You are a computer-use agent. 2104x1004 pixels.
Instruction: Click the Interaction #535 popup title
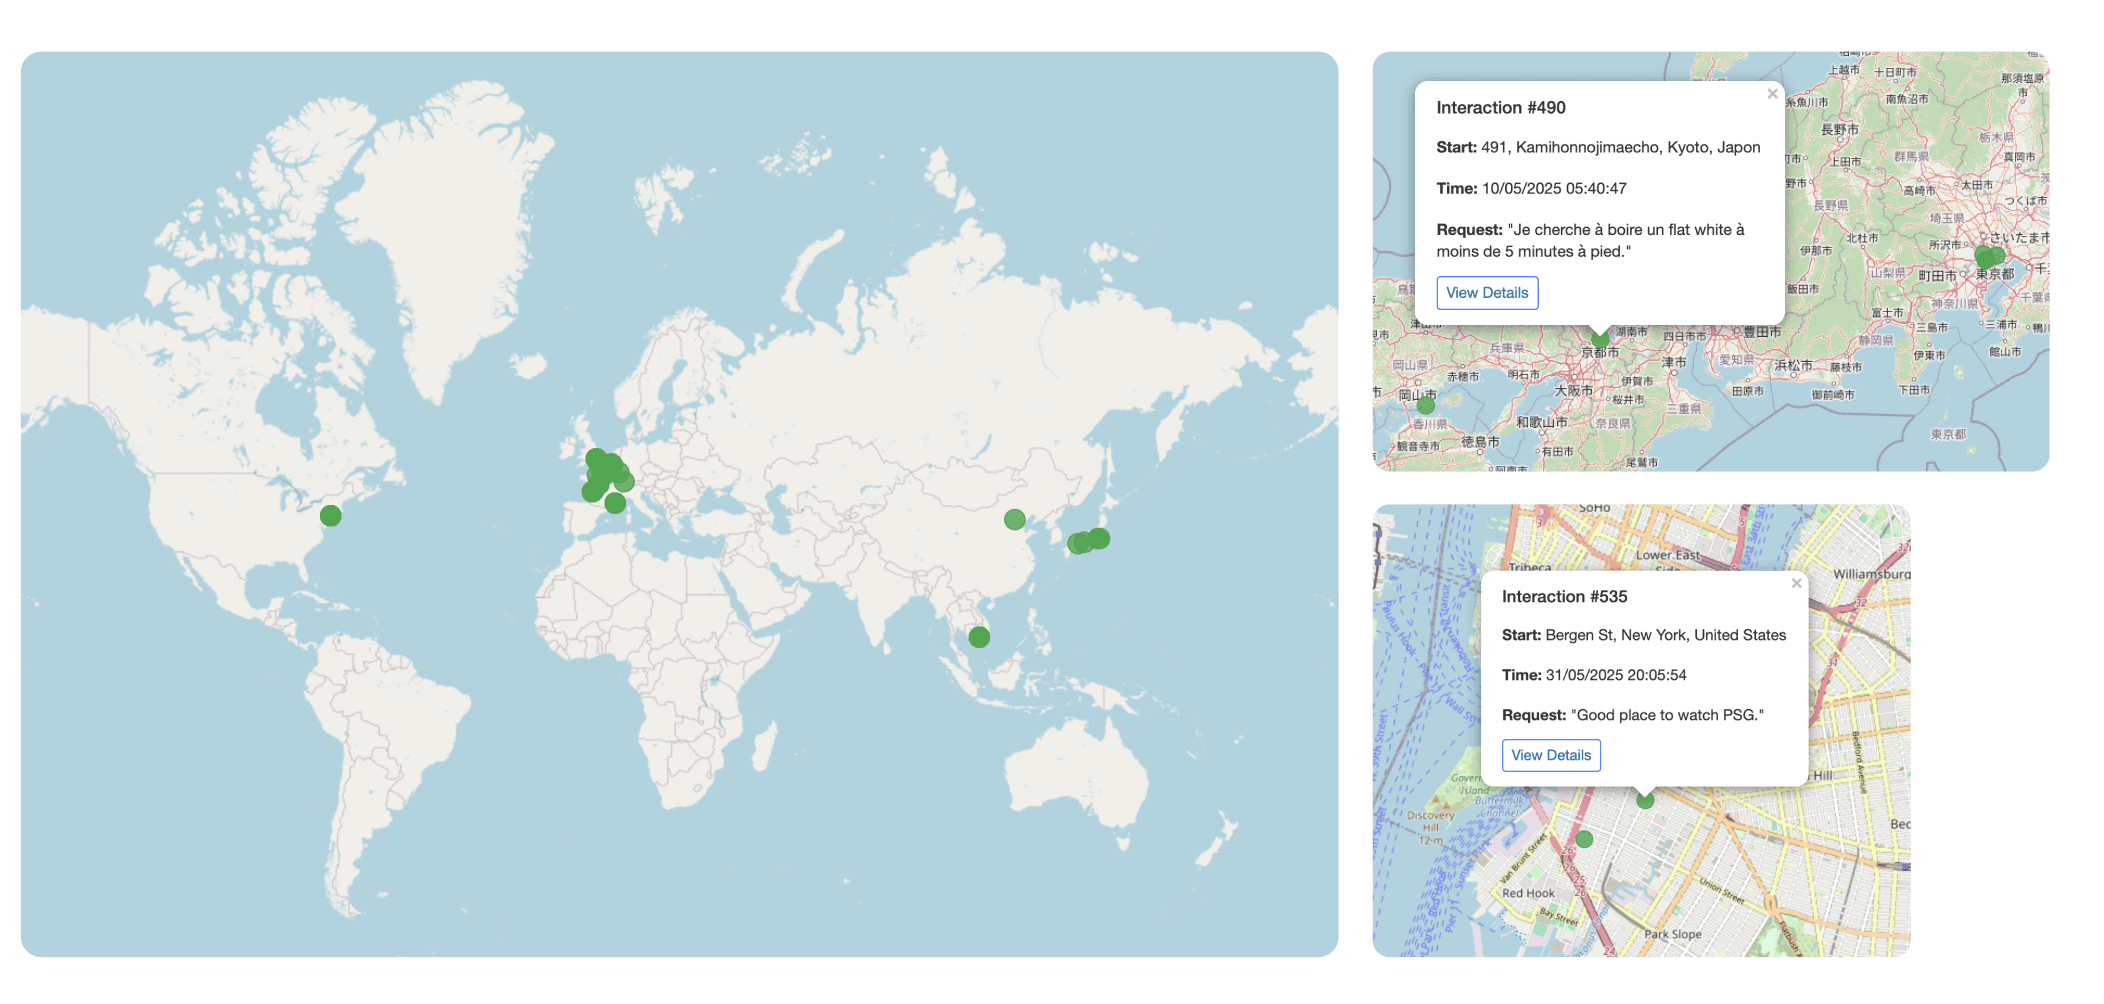pyautogui.click(x=1564, y=596)
